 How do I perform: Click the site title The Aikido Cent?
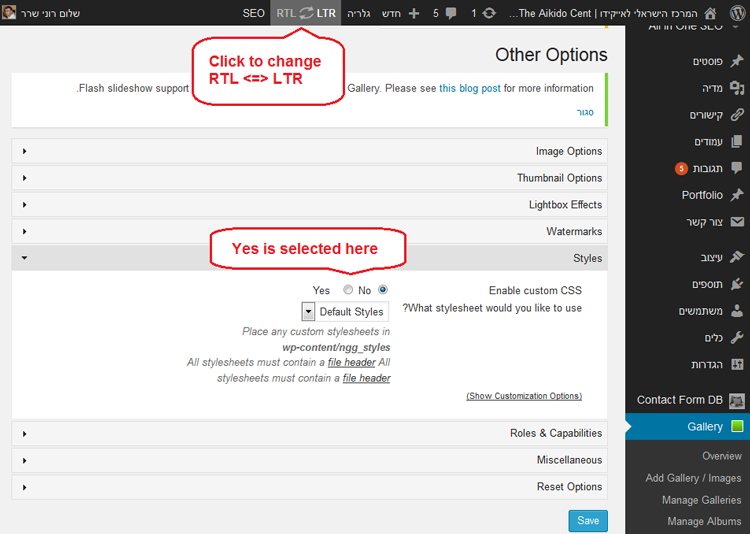pyautogui.click(x=604, y=13)
